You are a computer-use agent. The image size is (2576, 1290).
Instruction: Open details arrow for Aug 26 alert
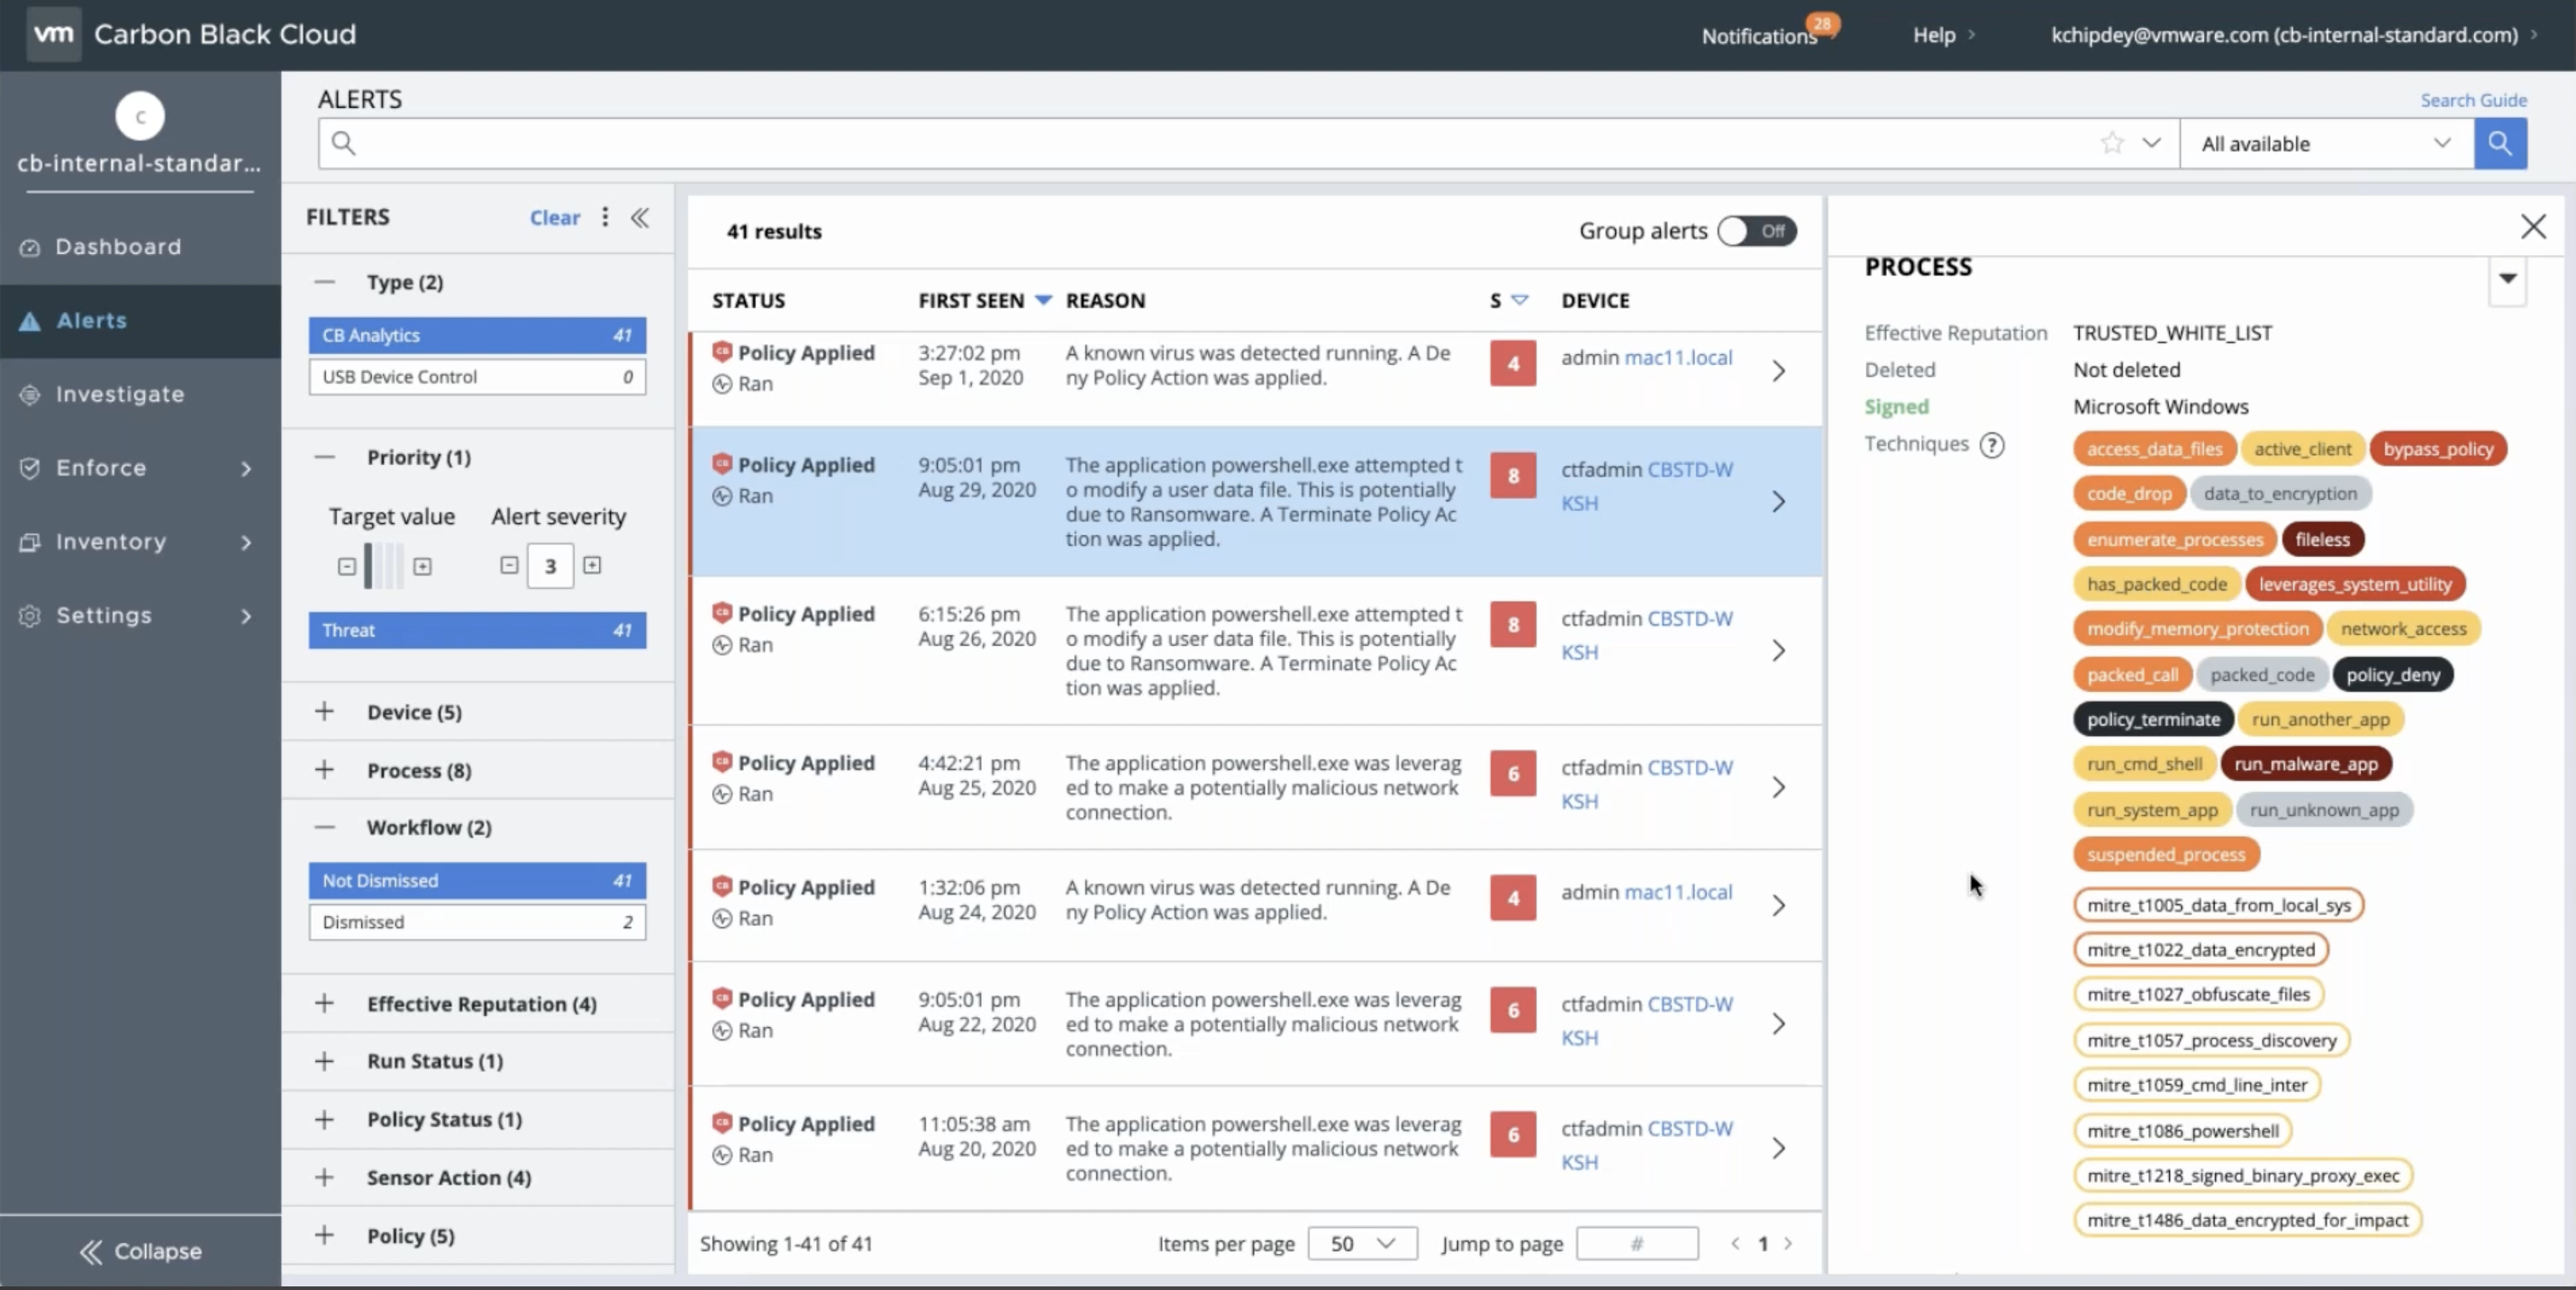pos(1779,651)
